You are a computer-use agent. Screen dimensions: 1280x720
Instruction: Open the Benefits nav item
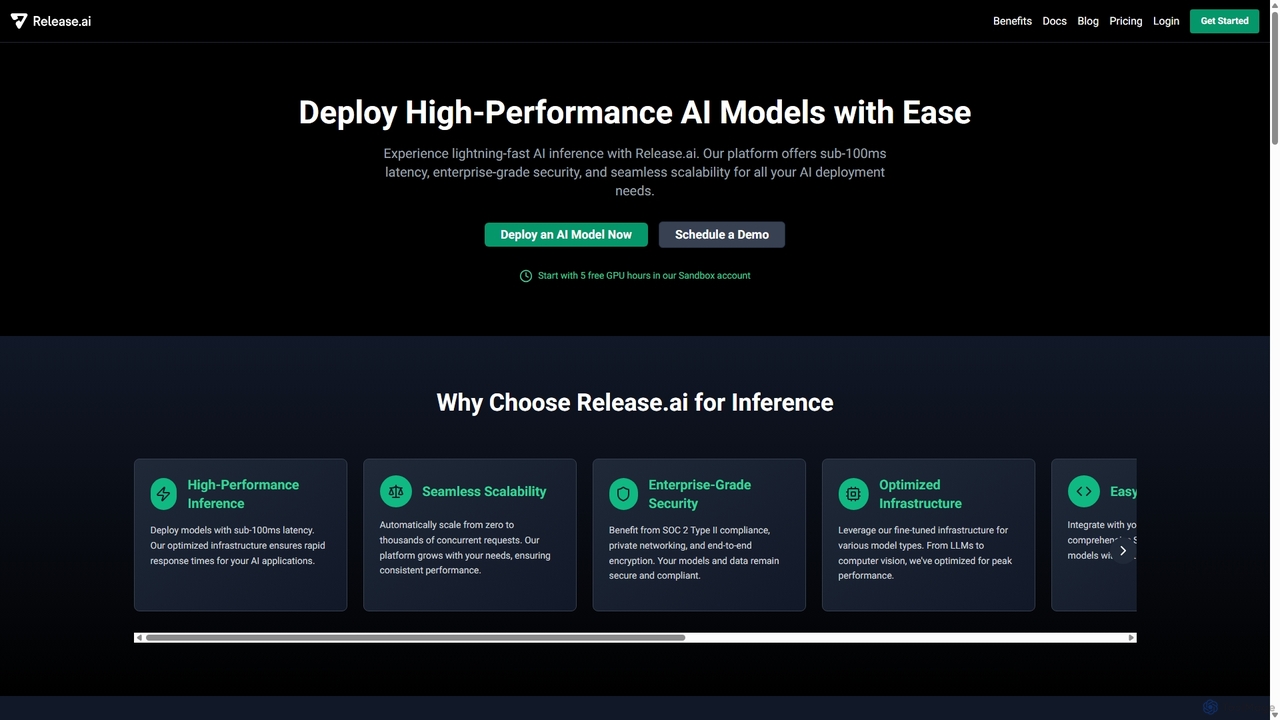[x=1012, y=21]
